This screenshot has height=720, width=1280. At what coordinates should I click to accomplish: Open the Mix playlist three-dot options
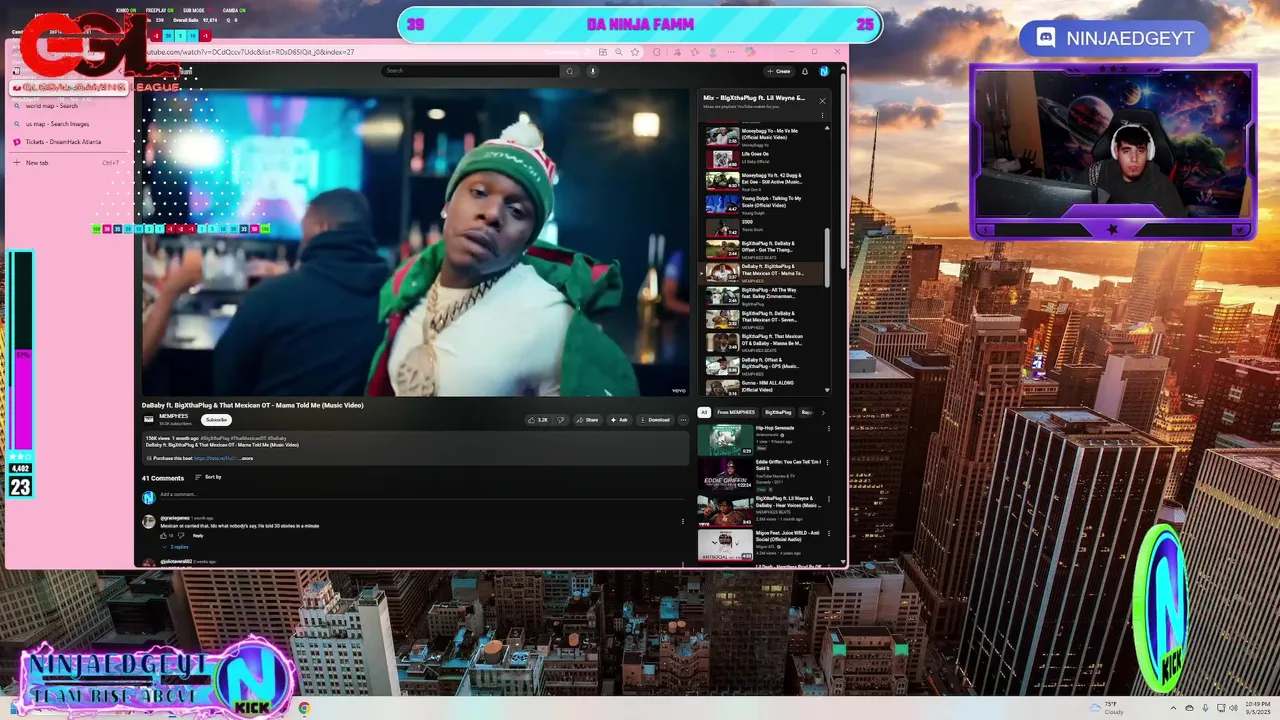click(824, 115)
